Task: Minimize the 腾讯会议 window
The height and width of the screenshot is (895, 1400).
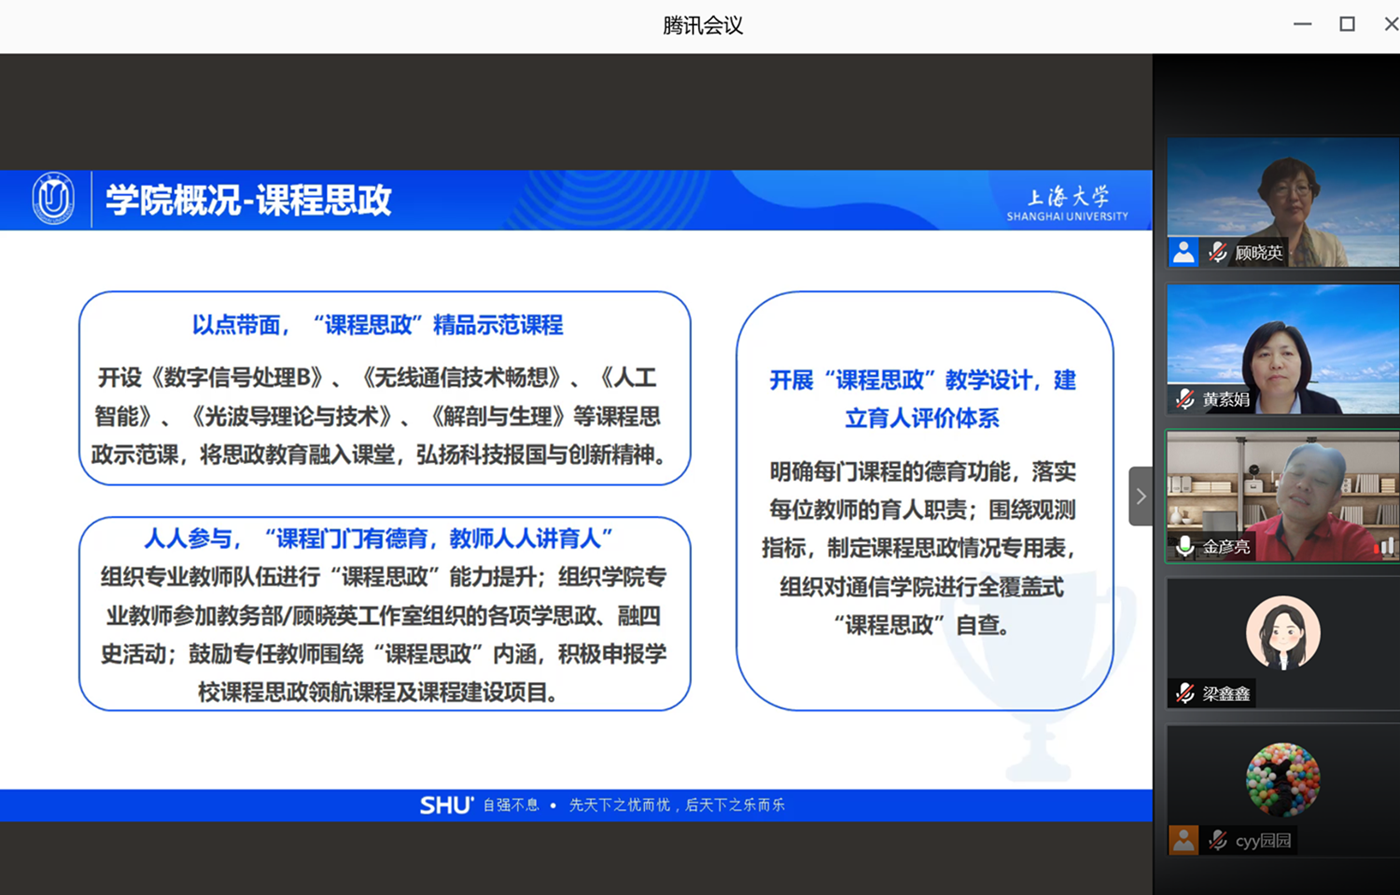Action: pos(1302,24)
